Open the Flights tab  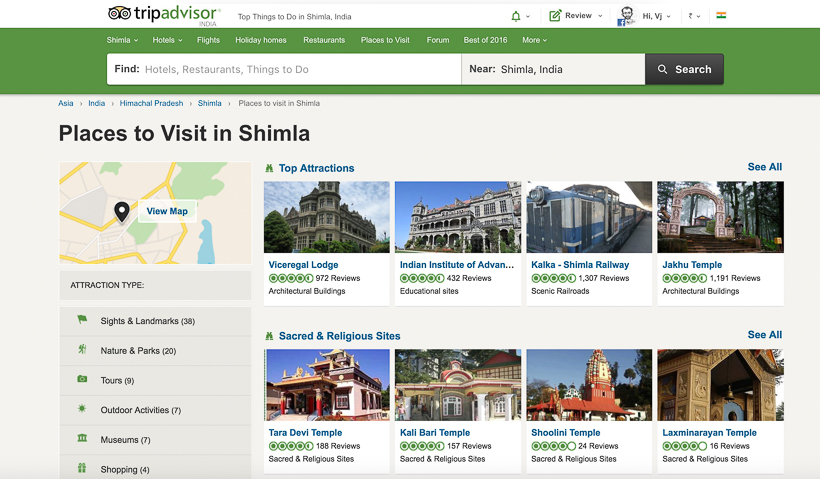click(208, 40)
